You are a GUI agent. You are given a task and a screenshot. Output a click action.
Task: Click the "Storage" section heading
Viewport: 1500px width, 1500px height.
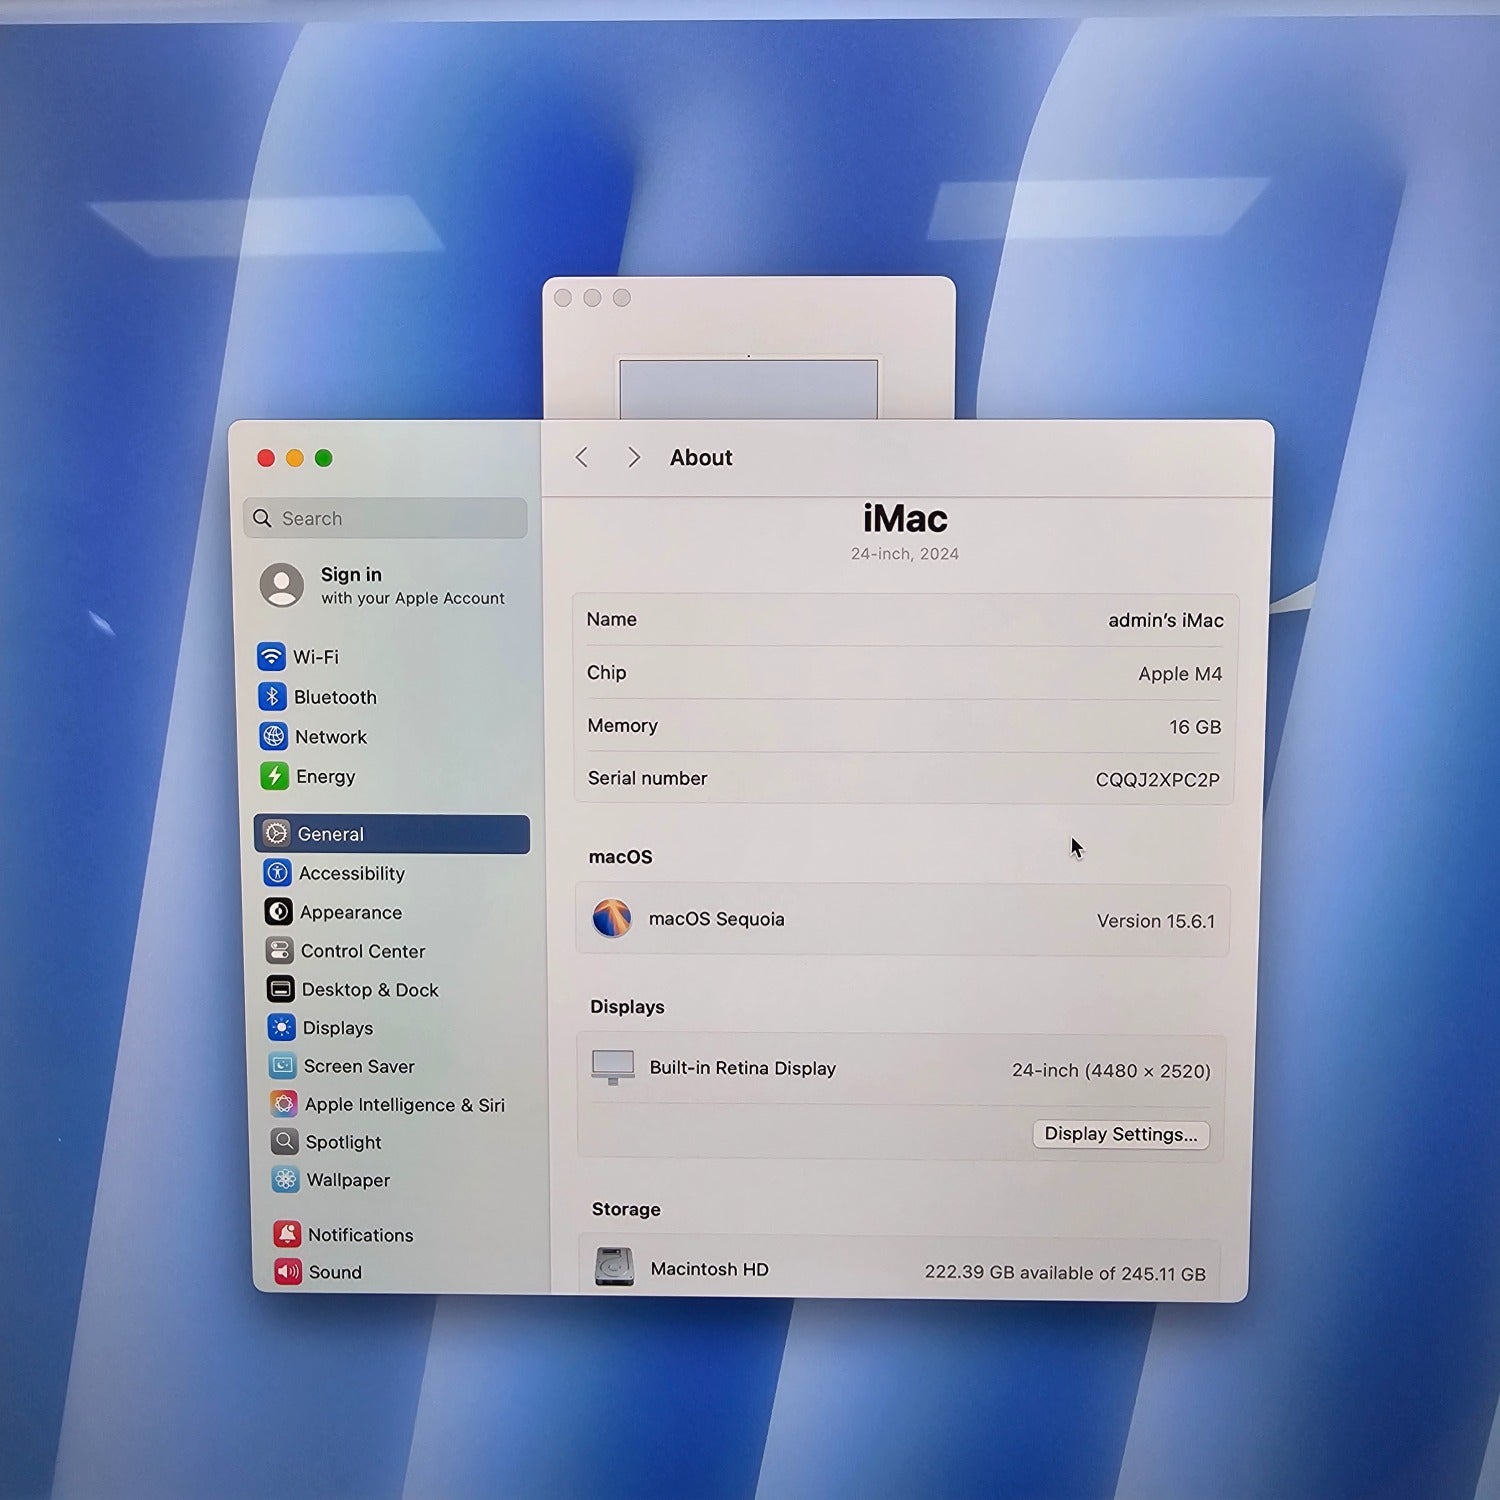626,1209
